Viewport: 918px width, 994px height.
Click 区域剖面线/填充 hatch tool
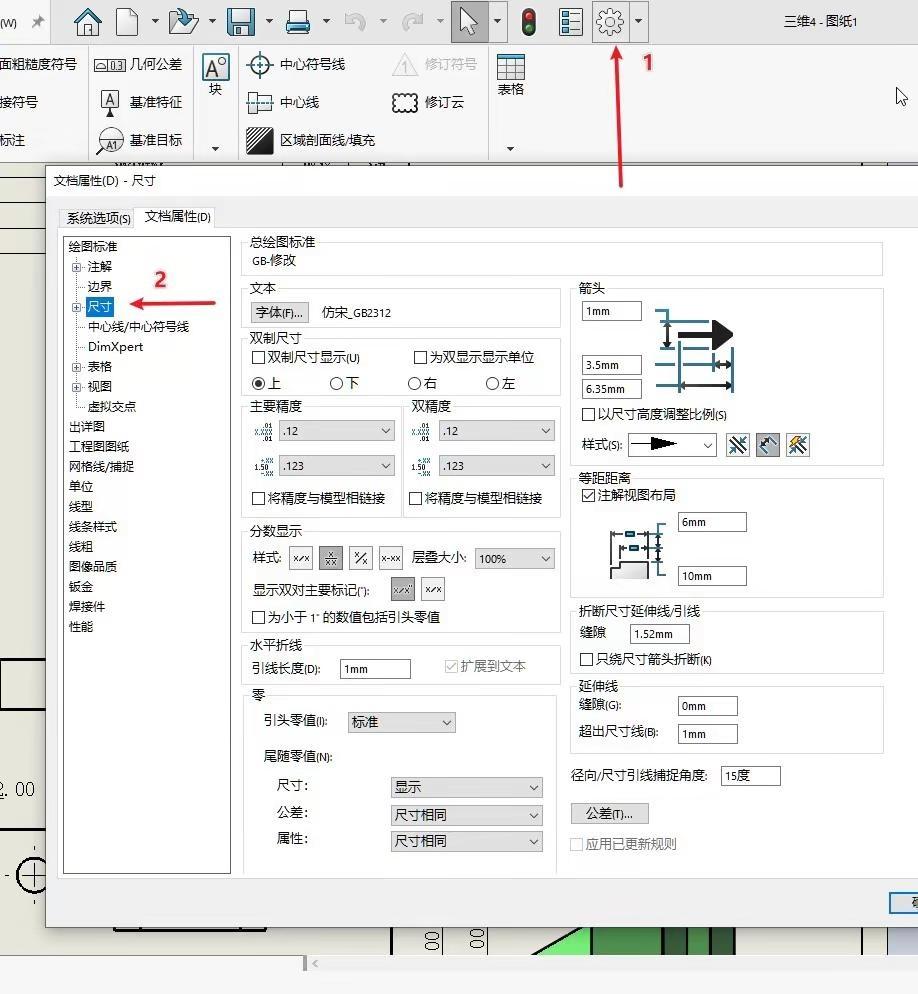click(311, 140)
